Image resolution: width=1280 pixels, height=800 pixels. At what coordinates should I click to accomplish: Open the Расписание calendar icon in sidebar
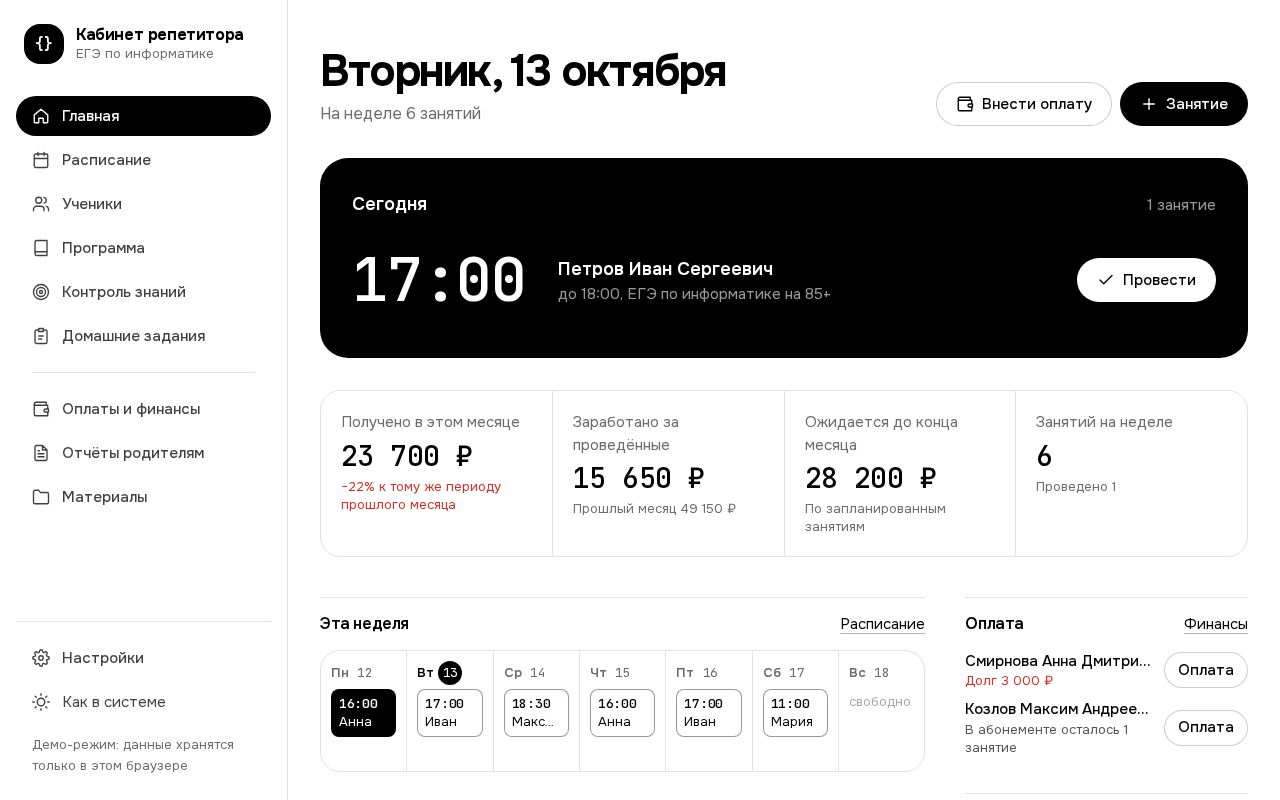coord(41,160)
